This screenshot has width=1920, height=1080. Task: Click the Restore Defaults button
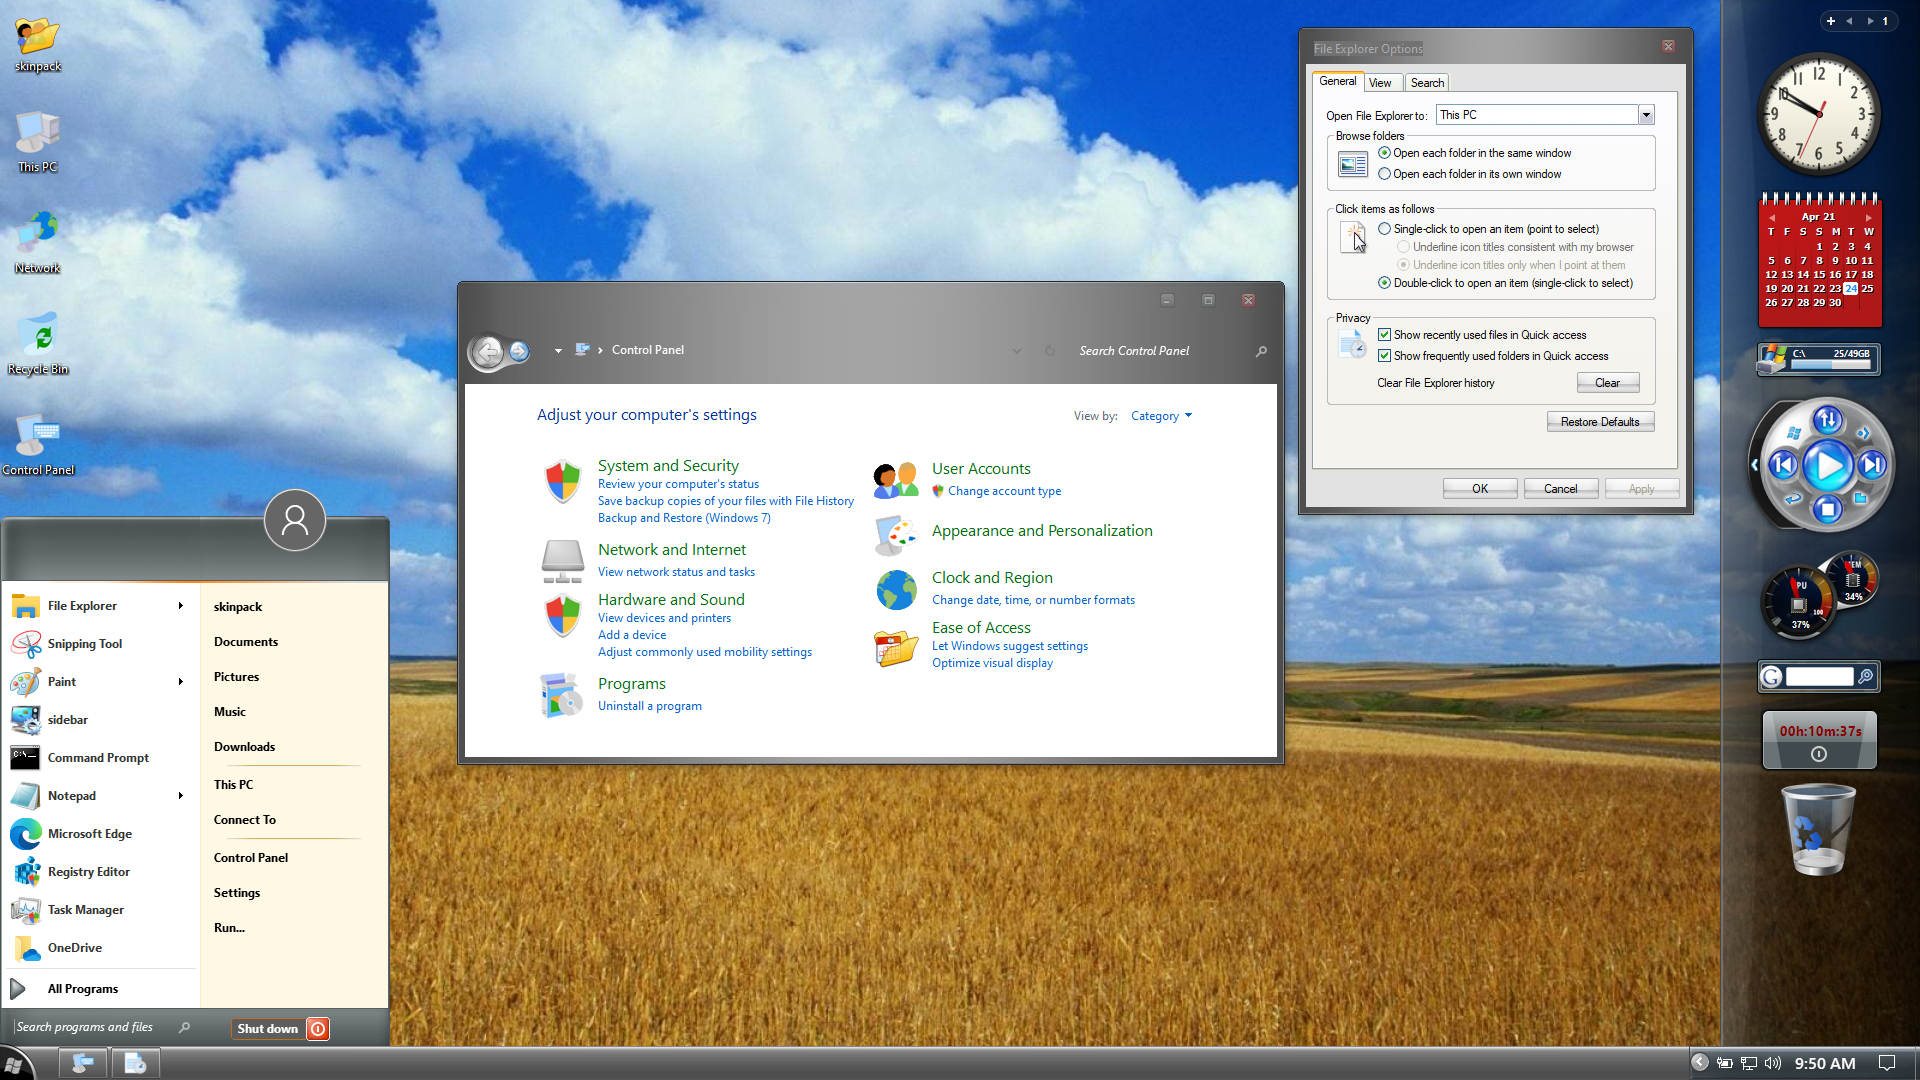coord(1599,422)
